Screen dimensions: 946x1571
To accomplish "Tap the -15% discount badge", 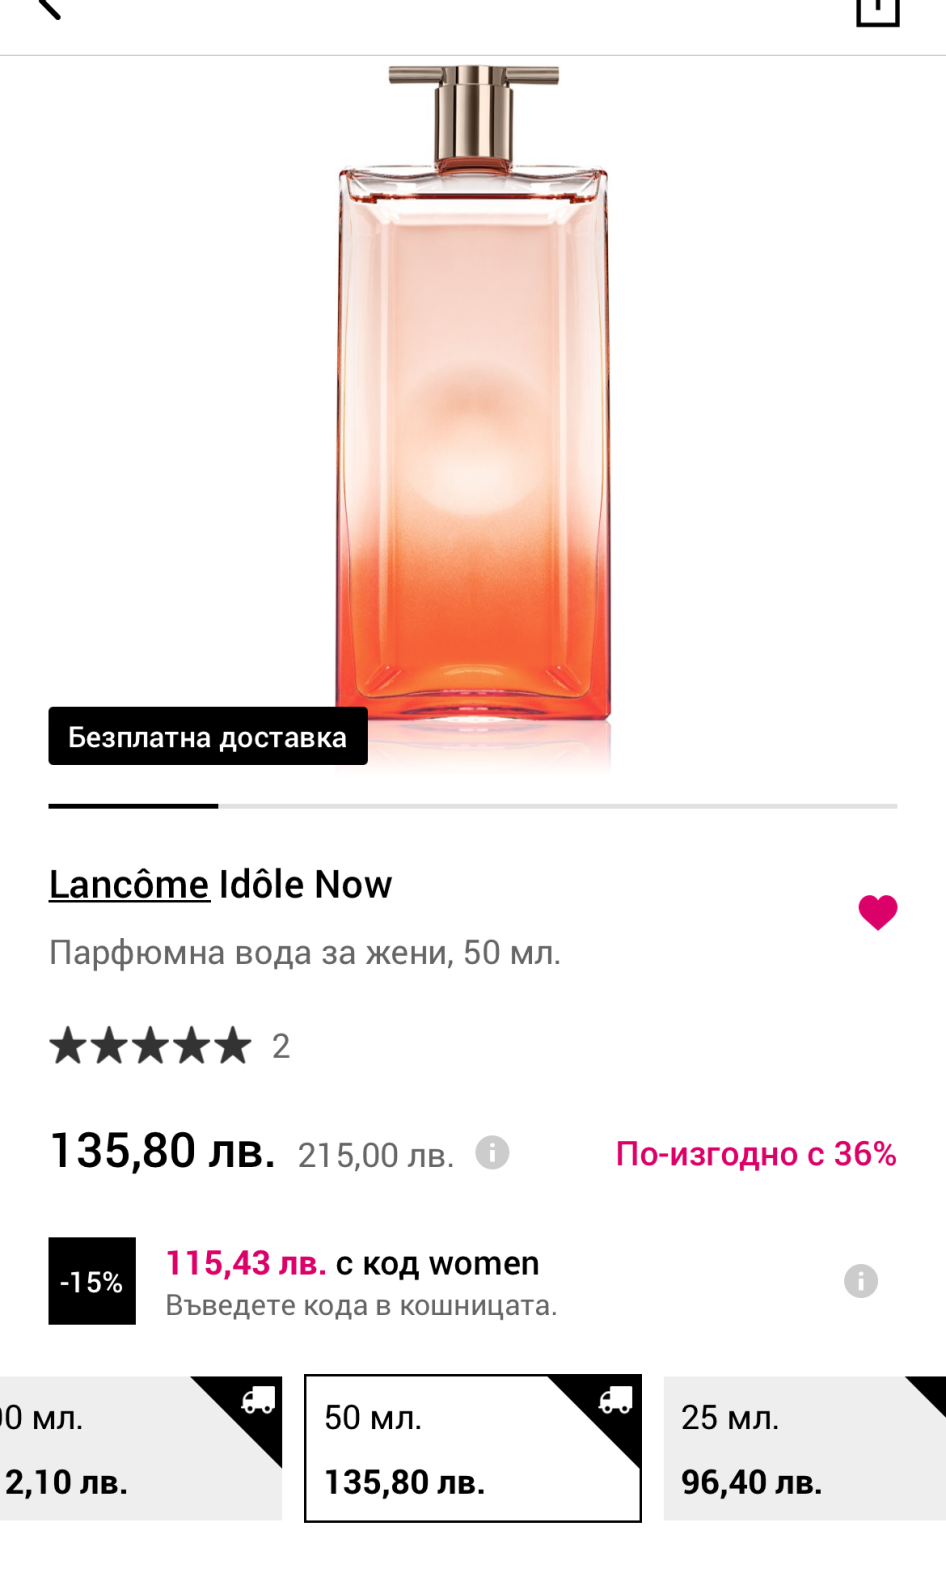I will coord(92,1281).
